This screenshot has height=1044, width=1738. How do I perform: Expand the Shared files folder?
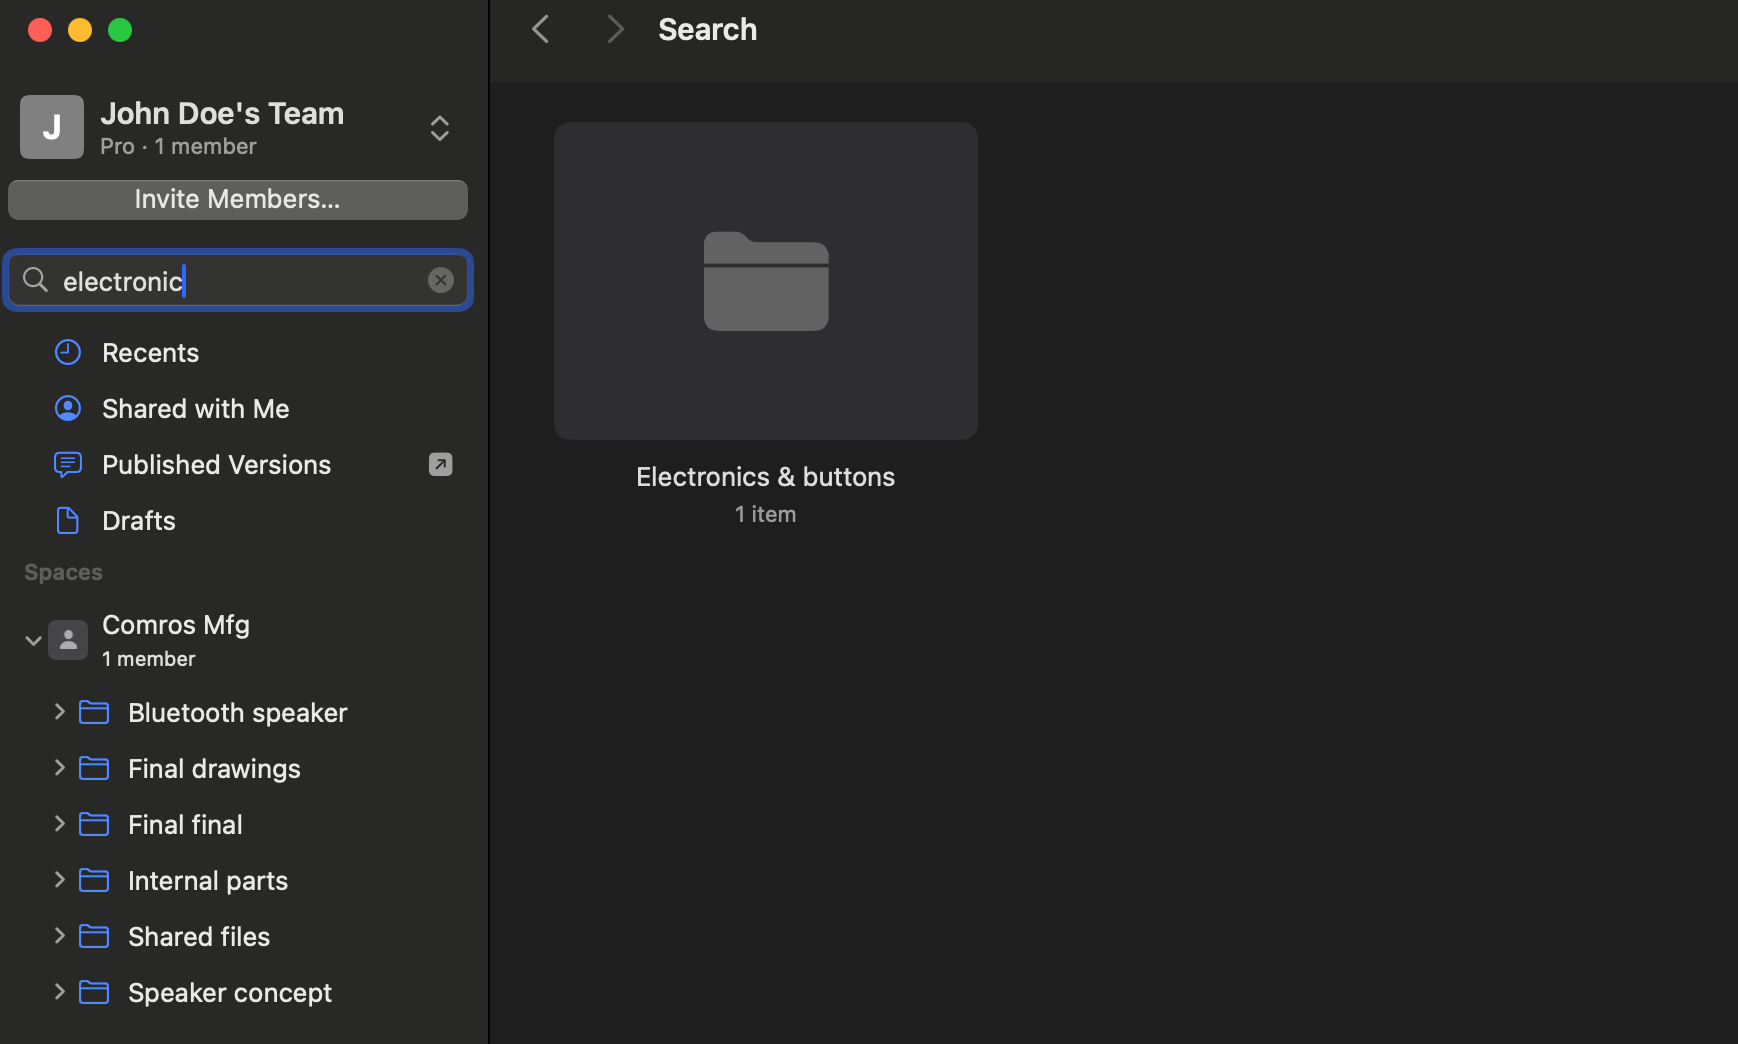pyautogui.click(x=59, y=936)
